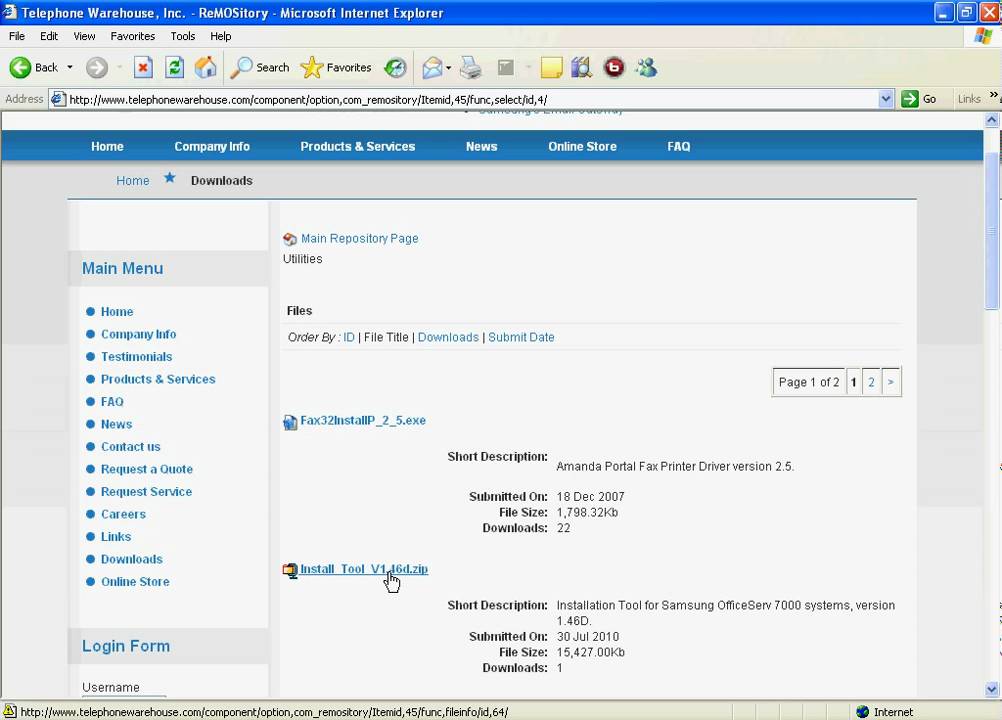Click the Fax32InstallP exe file icon

290,422
